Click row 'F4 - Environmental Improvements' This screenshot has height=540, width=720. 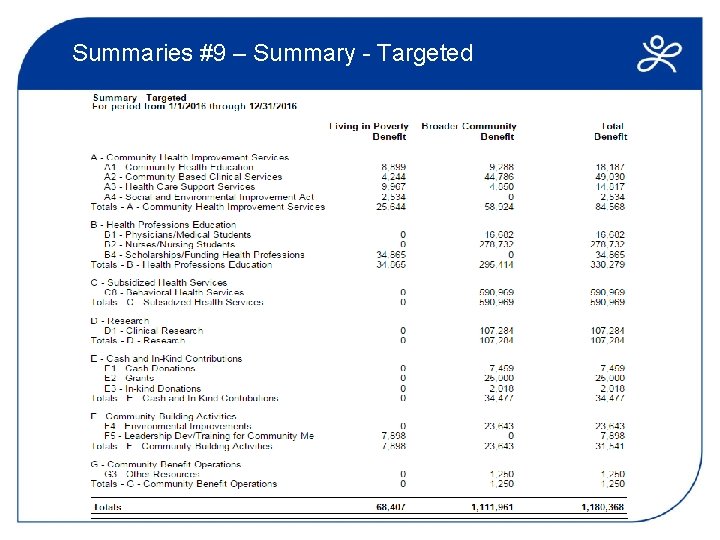364,426
